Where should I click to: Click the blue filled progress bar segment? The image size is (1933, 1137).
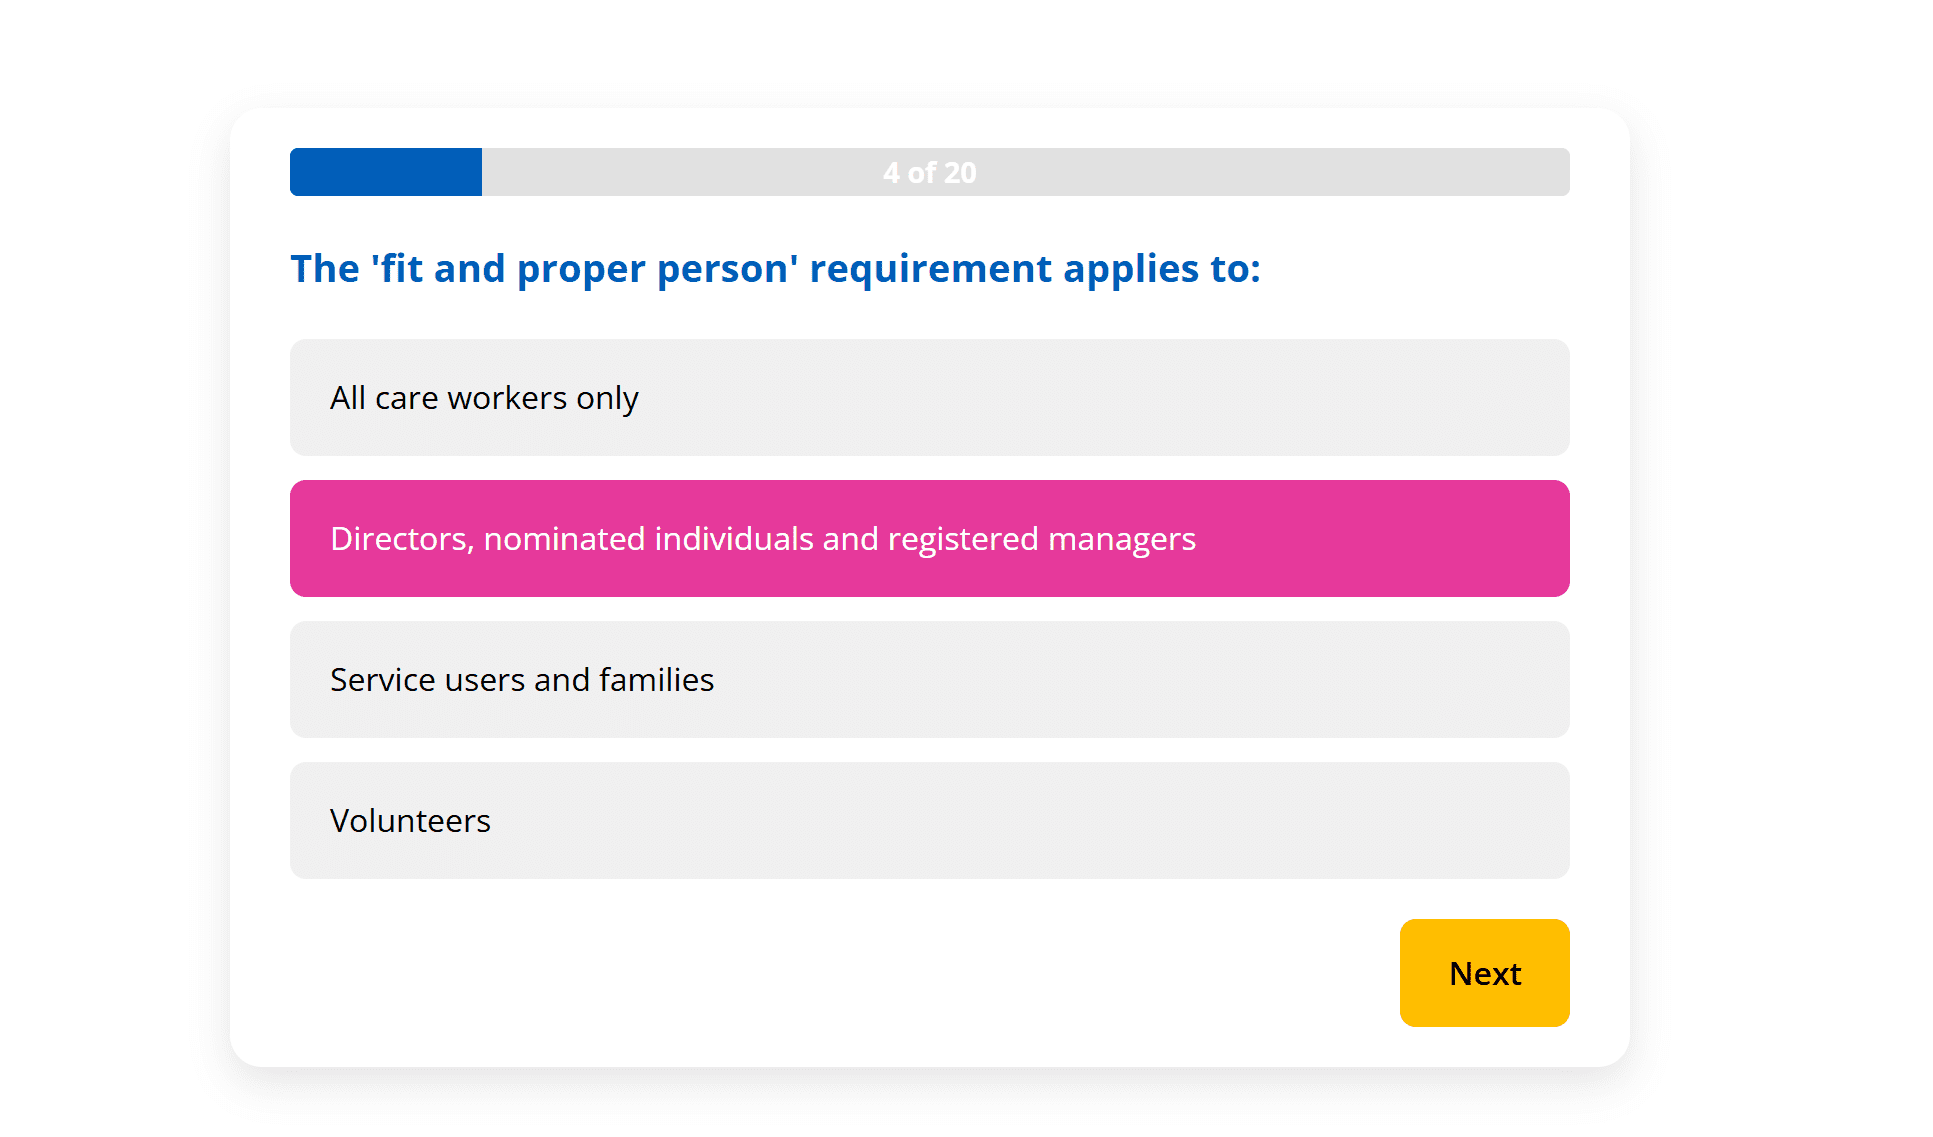[386, 172]
